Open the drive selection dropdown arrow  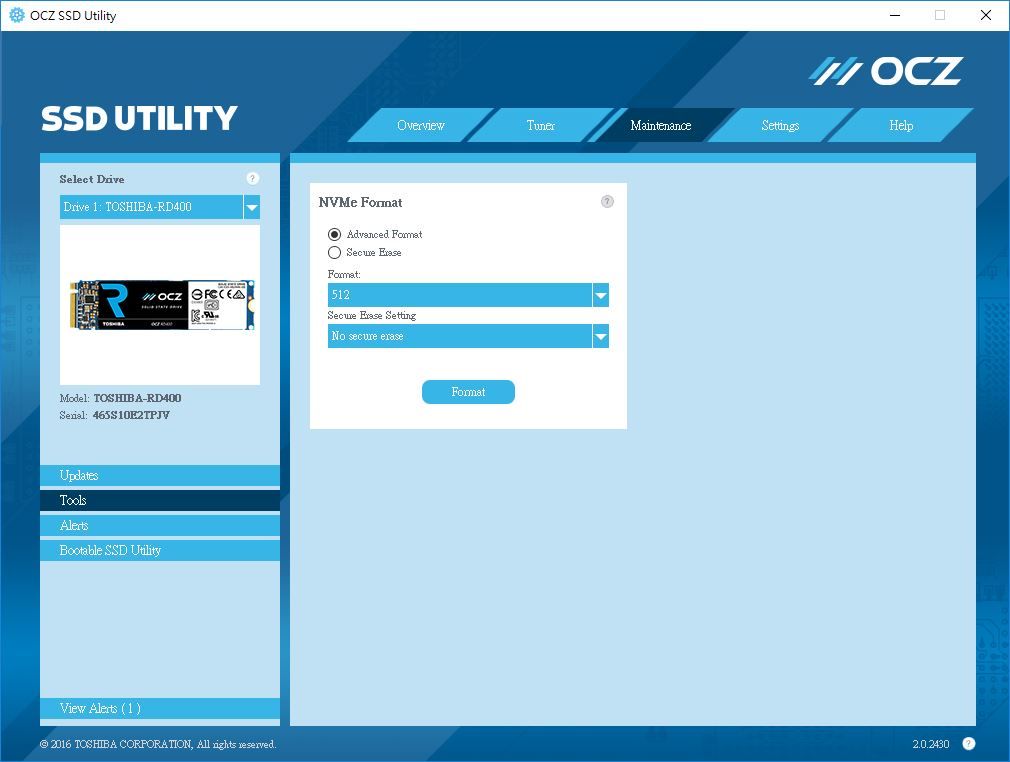click(x=252, y=207)
